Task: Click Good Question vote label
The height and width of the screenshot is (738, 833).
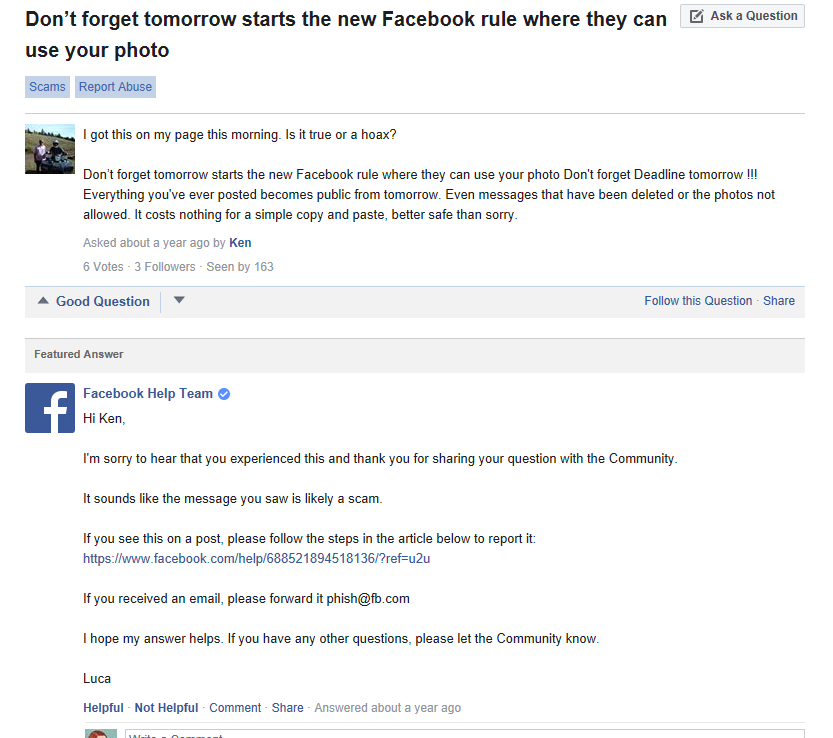Action: tap(103, 301)
